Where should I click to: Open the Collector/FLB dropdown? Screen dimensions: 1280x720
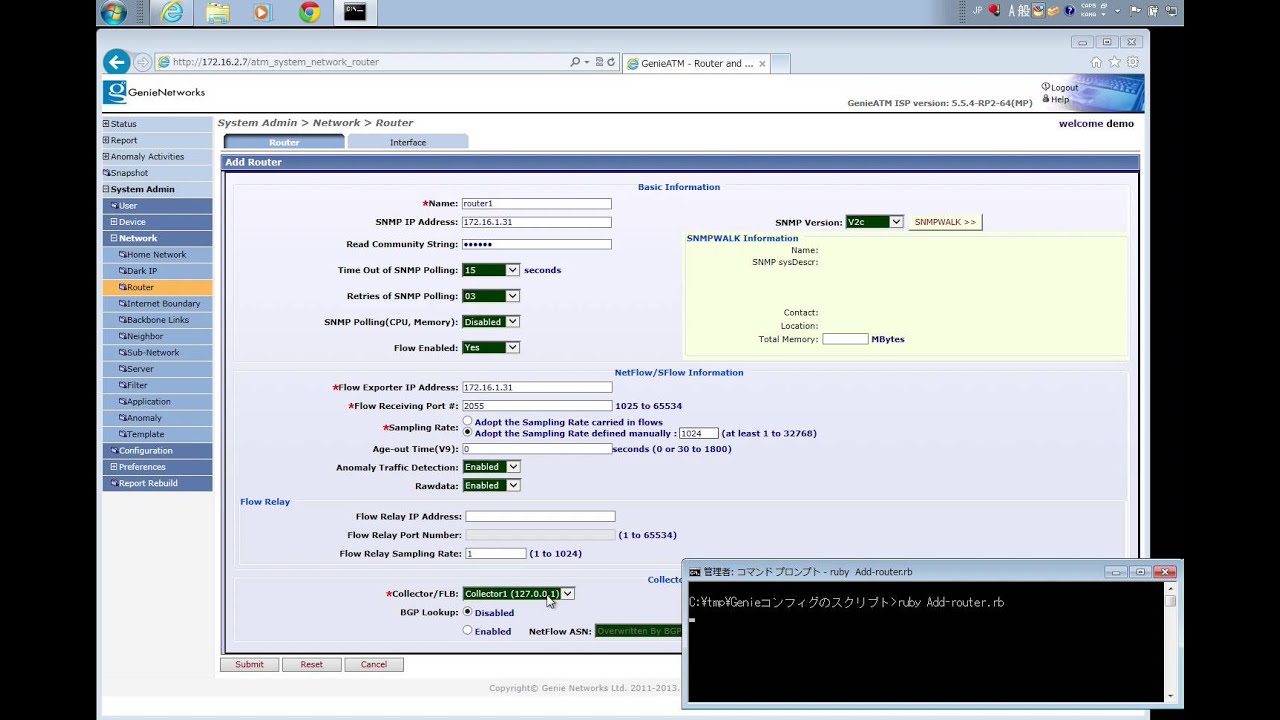(518, 594)
